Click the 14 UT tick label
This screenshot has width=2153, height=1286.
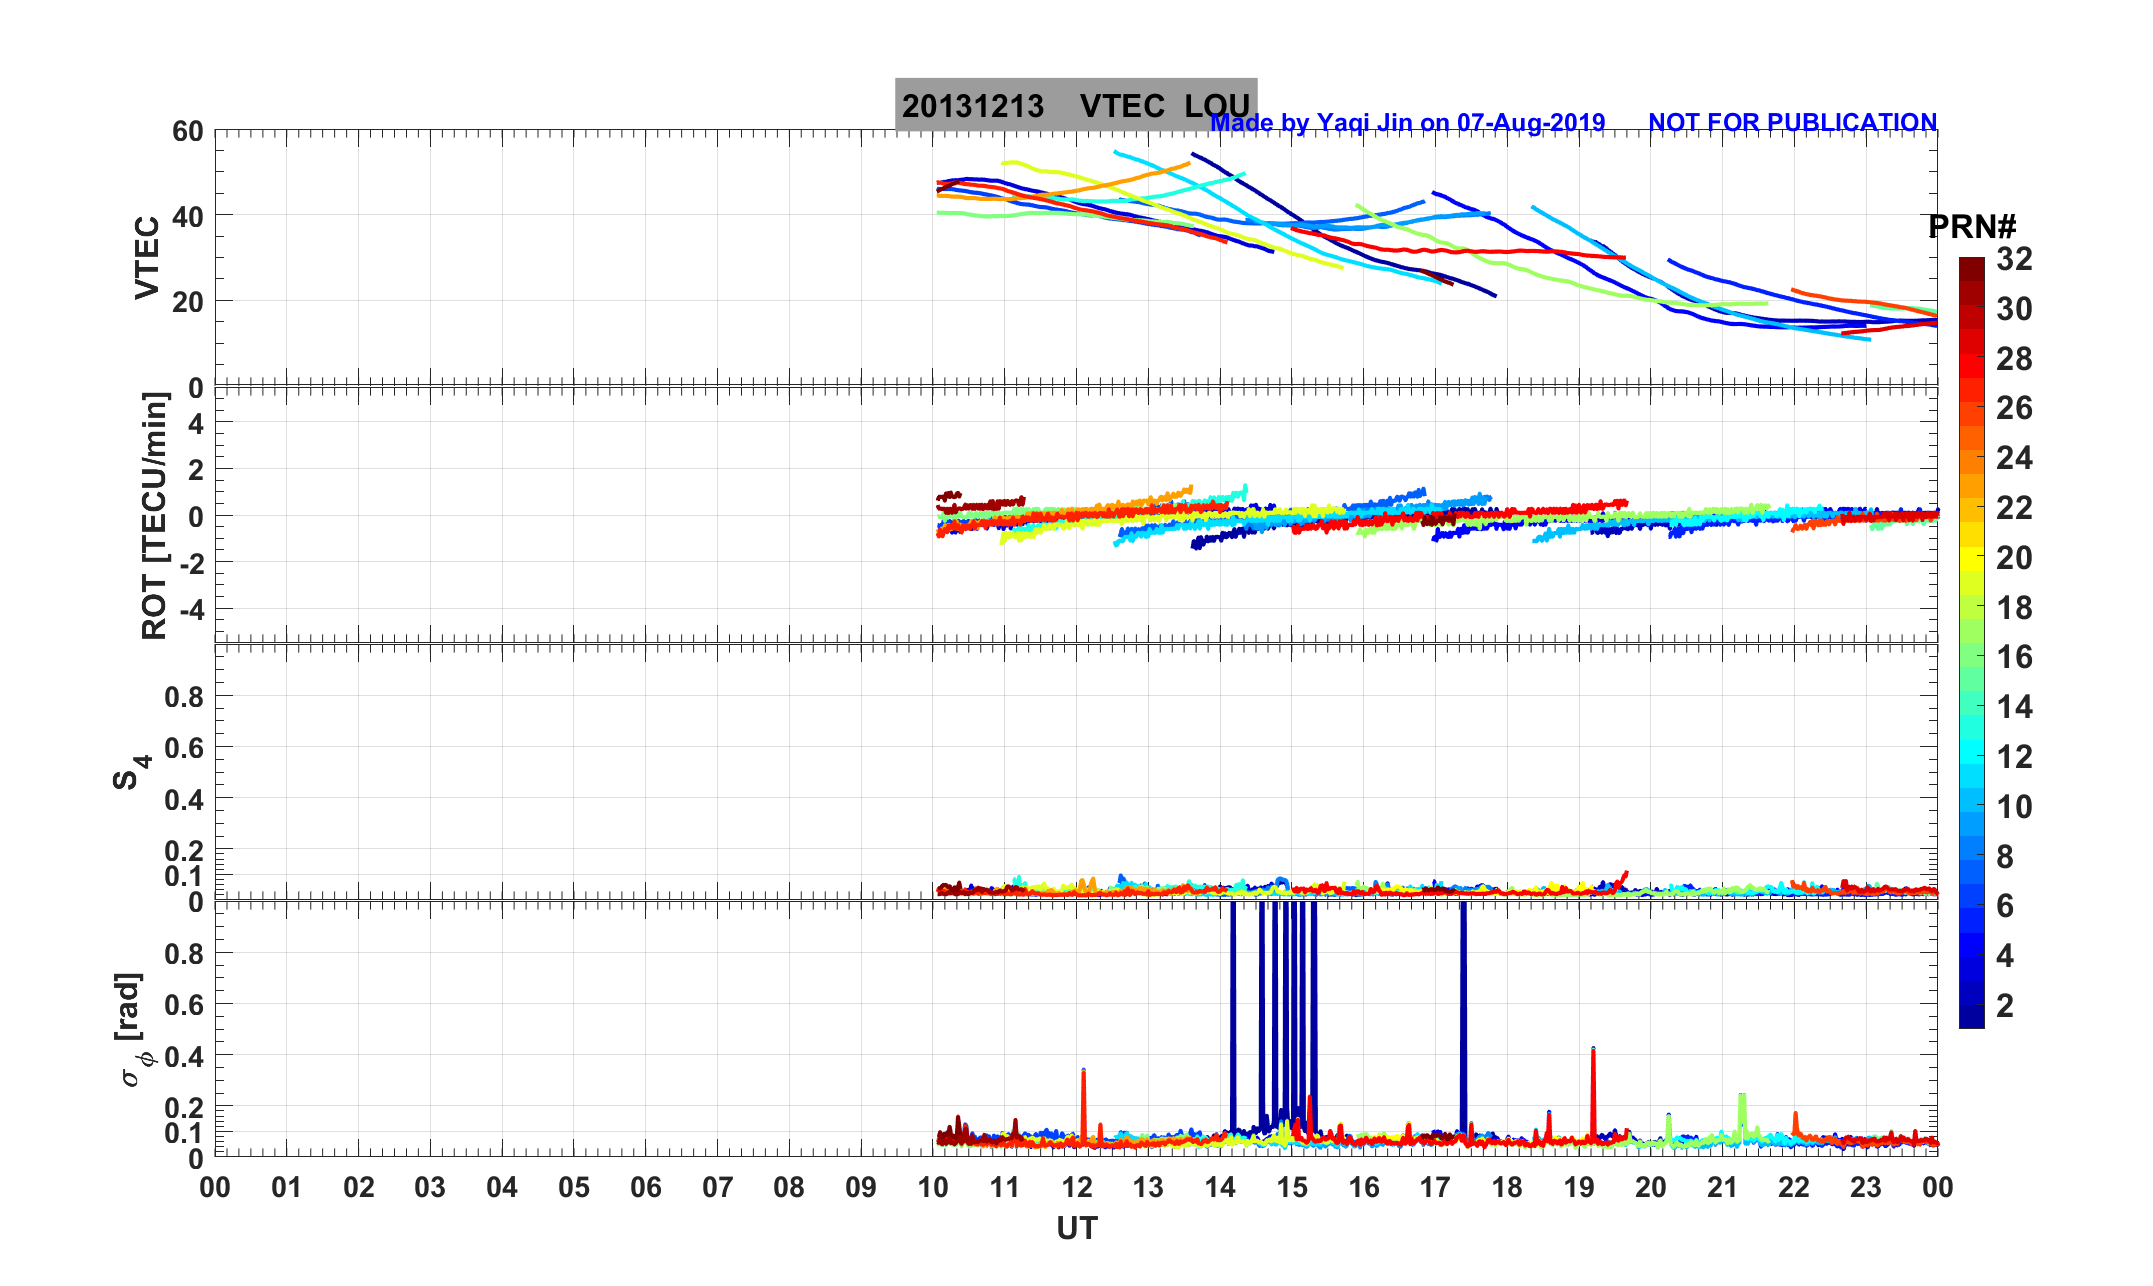pos(1220,1188)
